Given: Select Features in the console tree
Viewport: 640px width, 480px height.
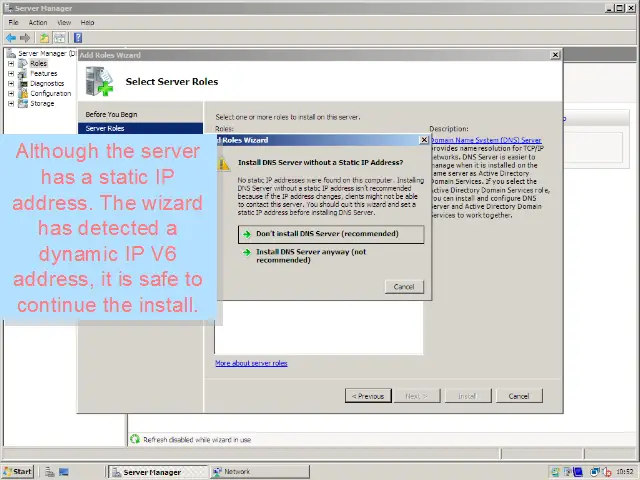Looking at the screenshot, I should [x=44, y=73].
